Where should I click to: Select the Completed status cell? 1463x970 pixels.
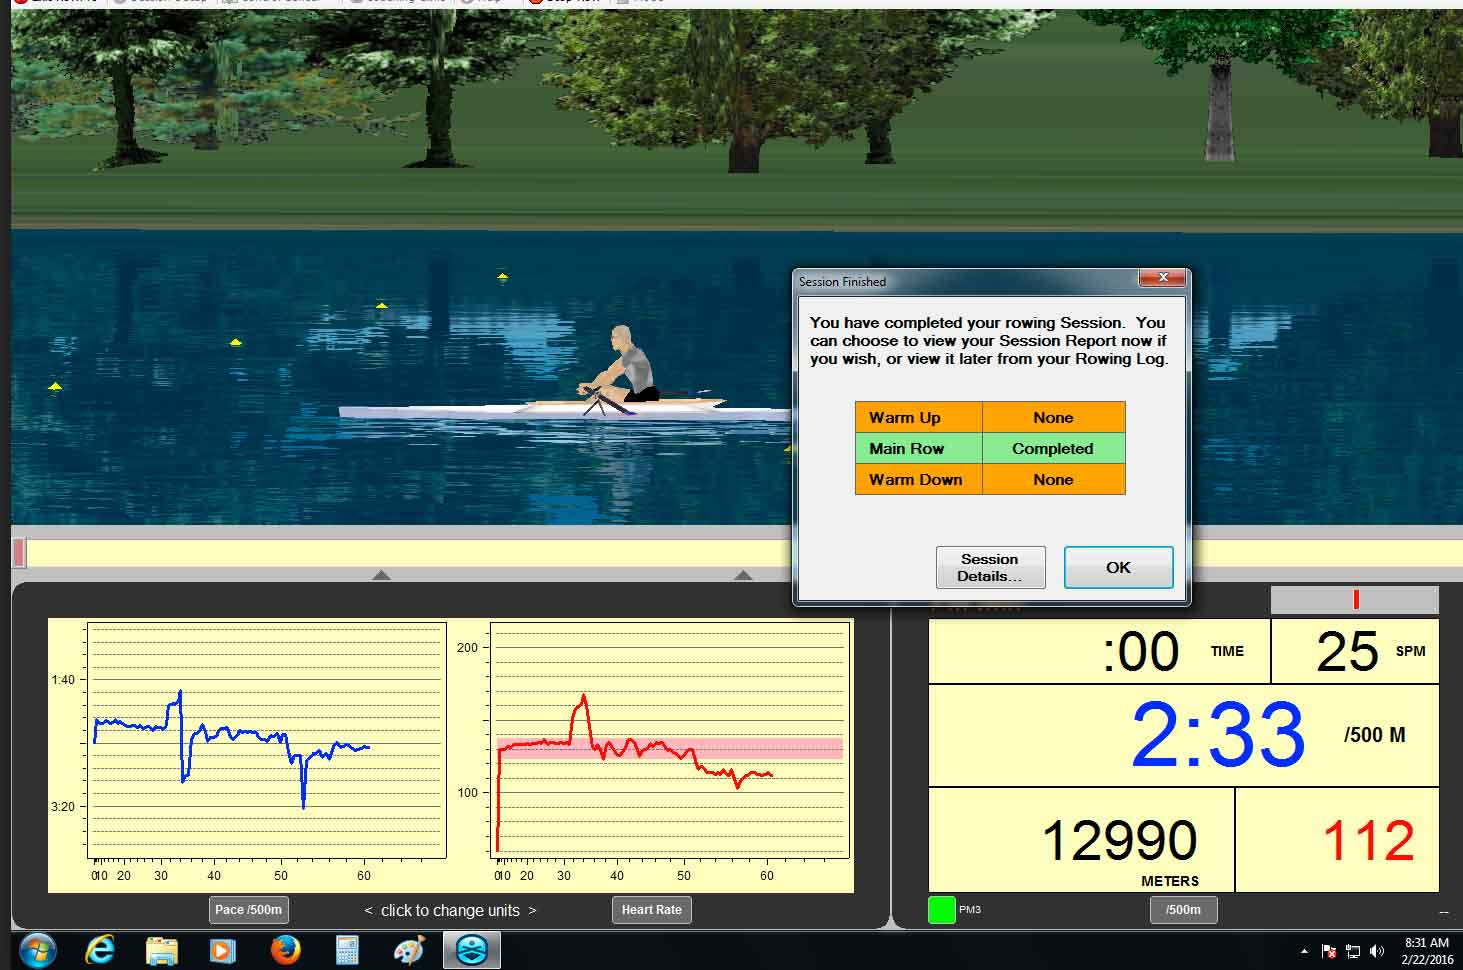pos(1053,448)
